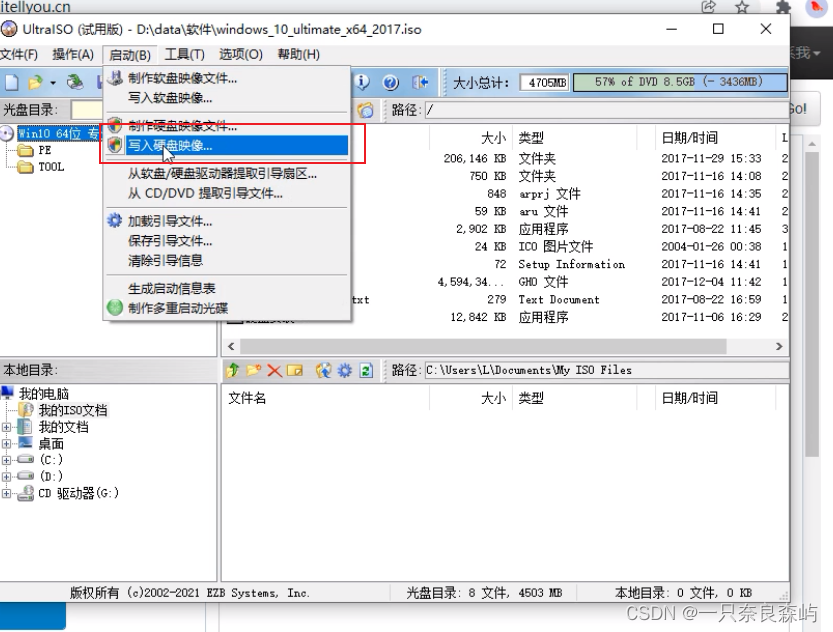The height and width of the screenshot is (632, 833).
Task: Select 我的ISO文档 in local tree
Action: pos(73,410)
